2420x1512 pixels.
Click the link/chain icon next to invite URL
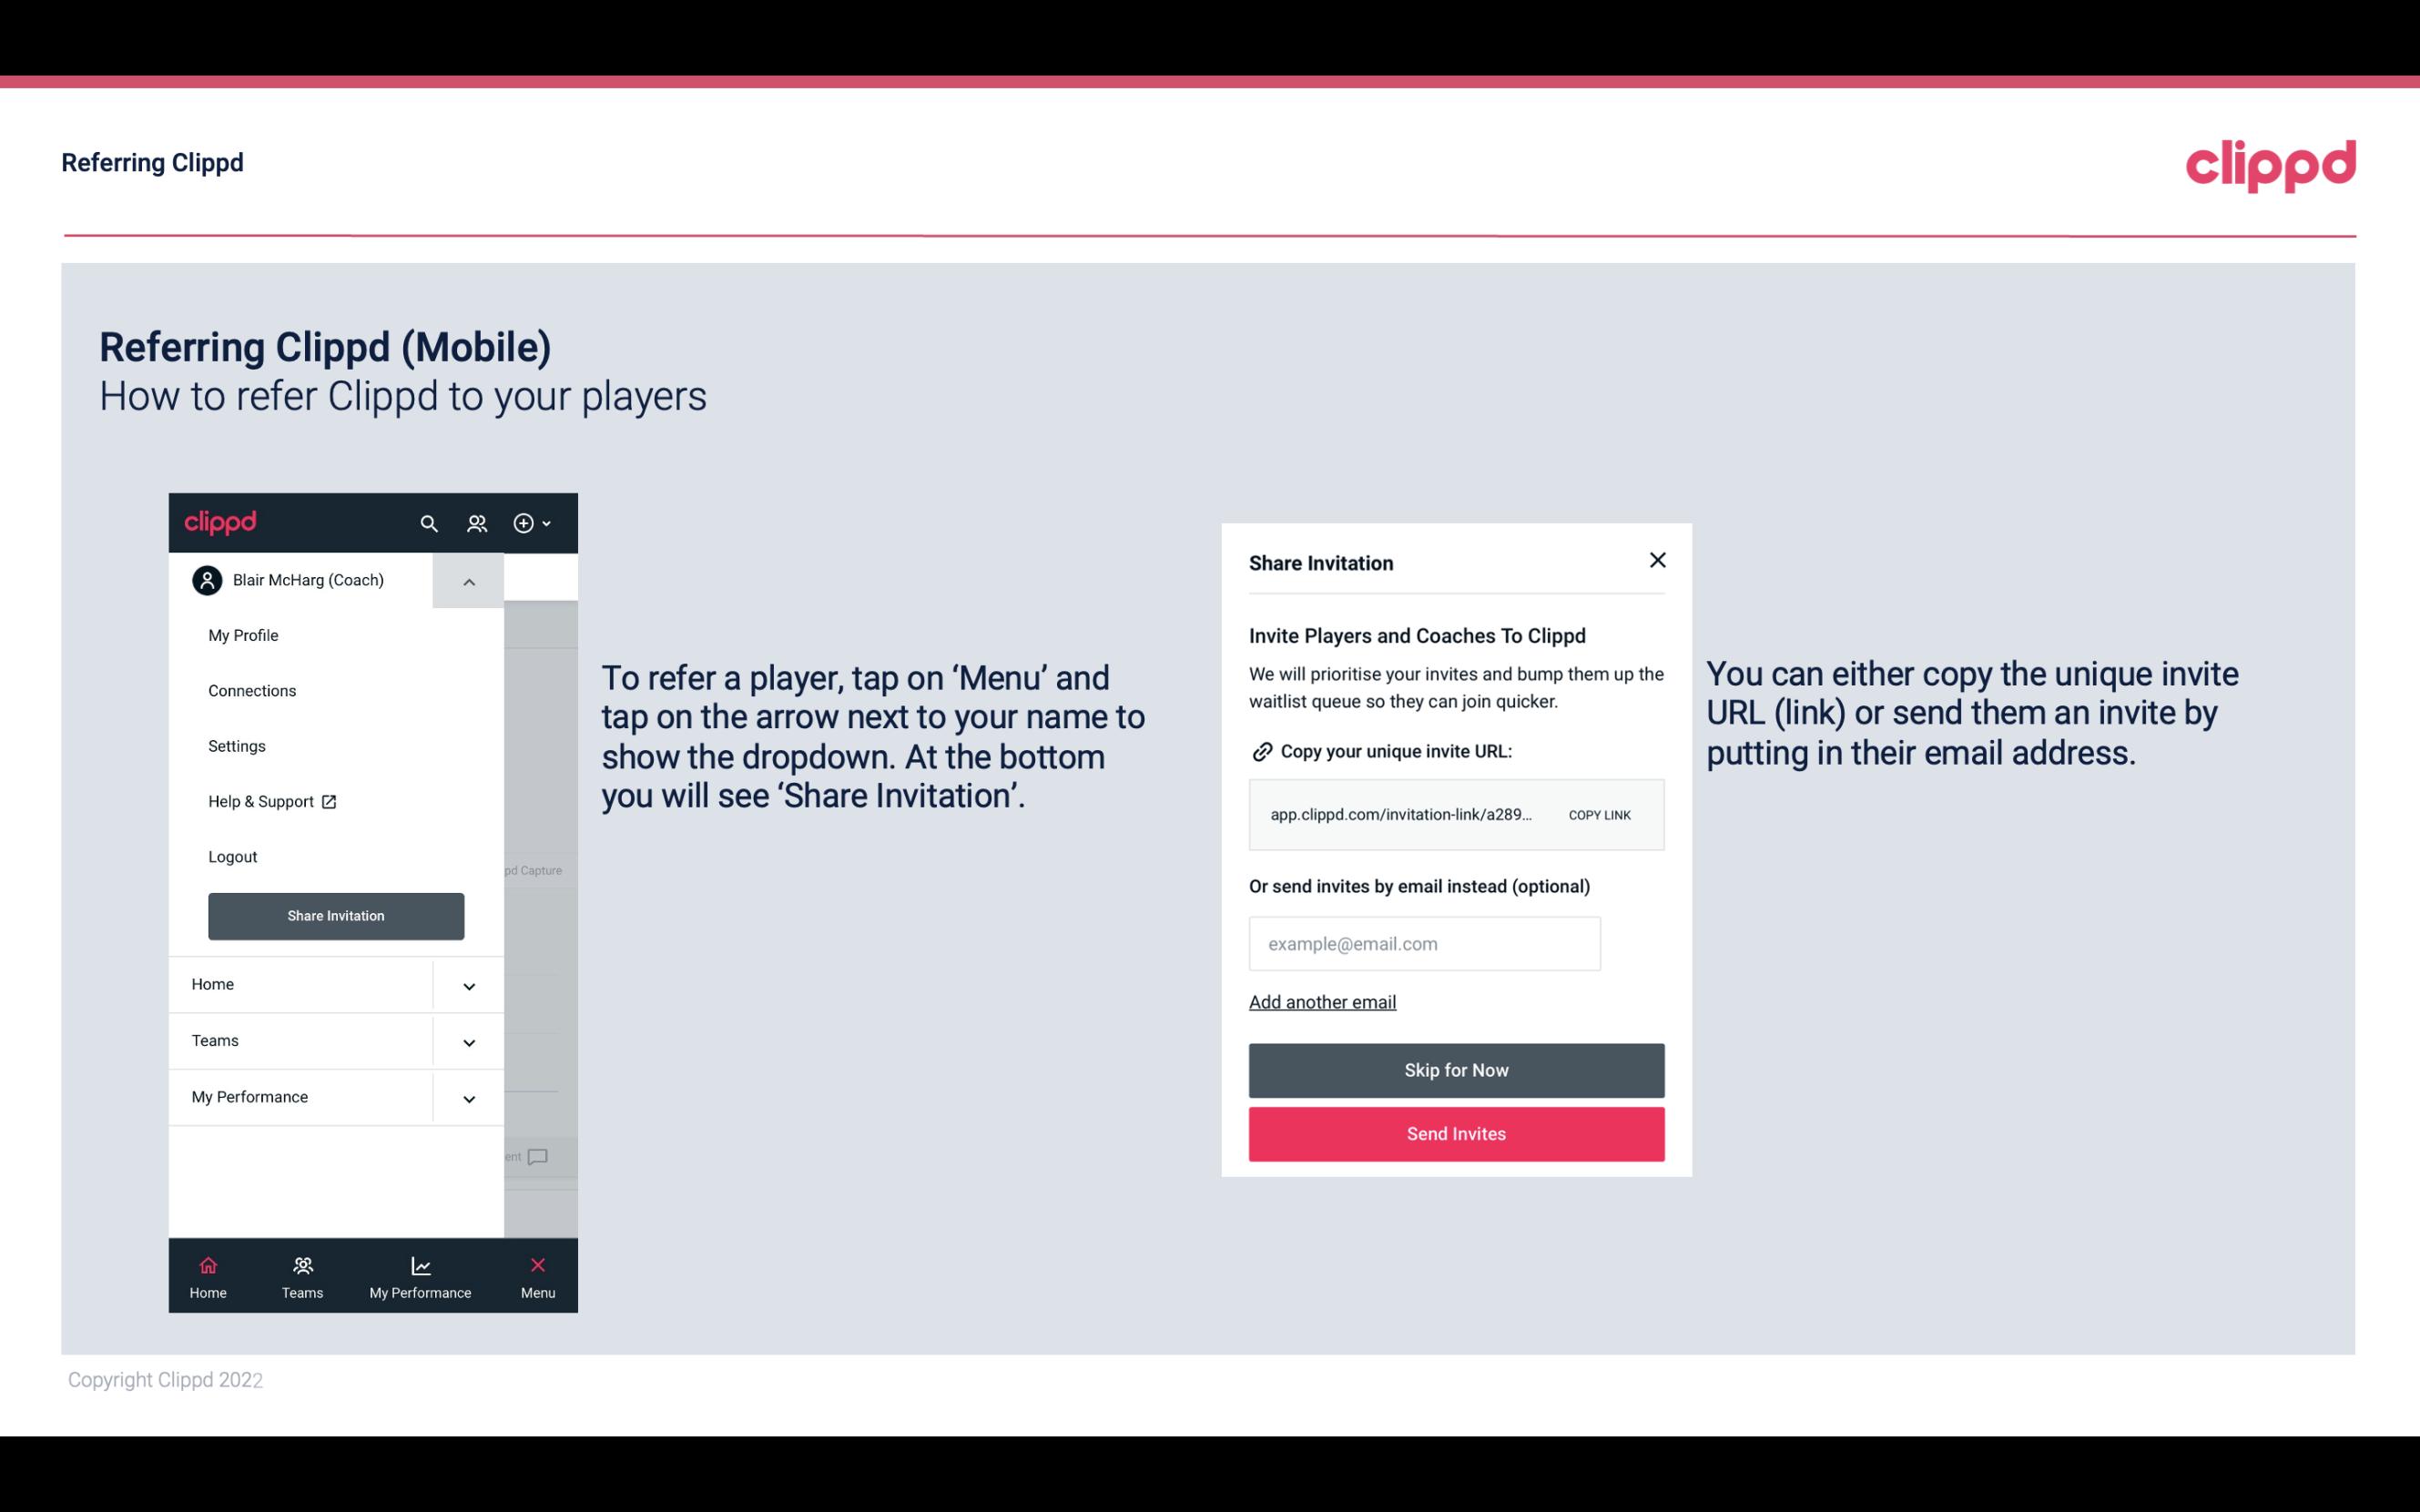[1261, 751]
